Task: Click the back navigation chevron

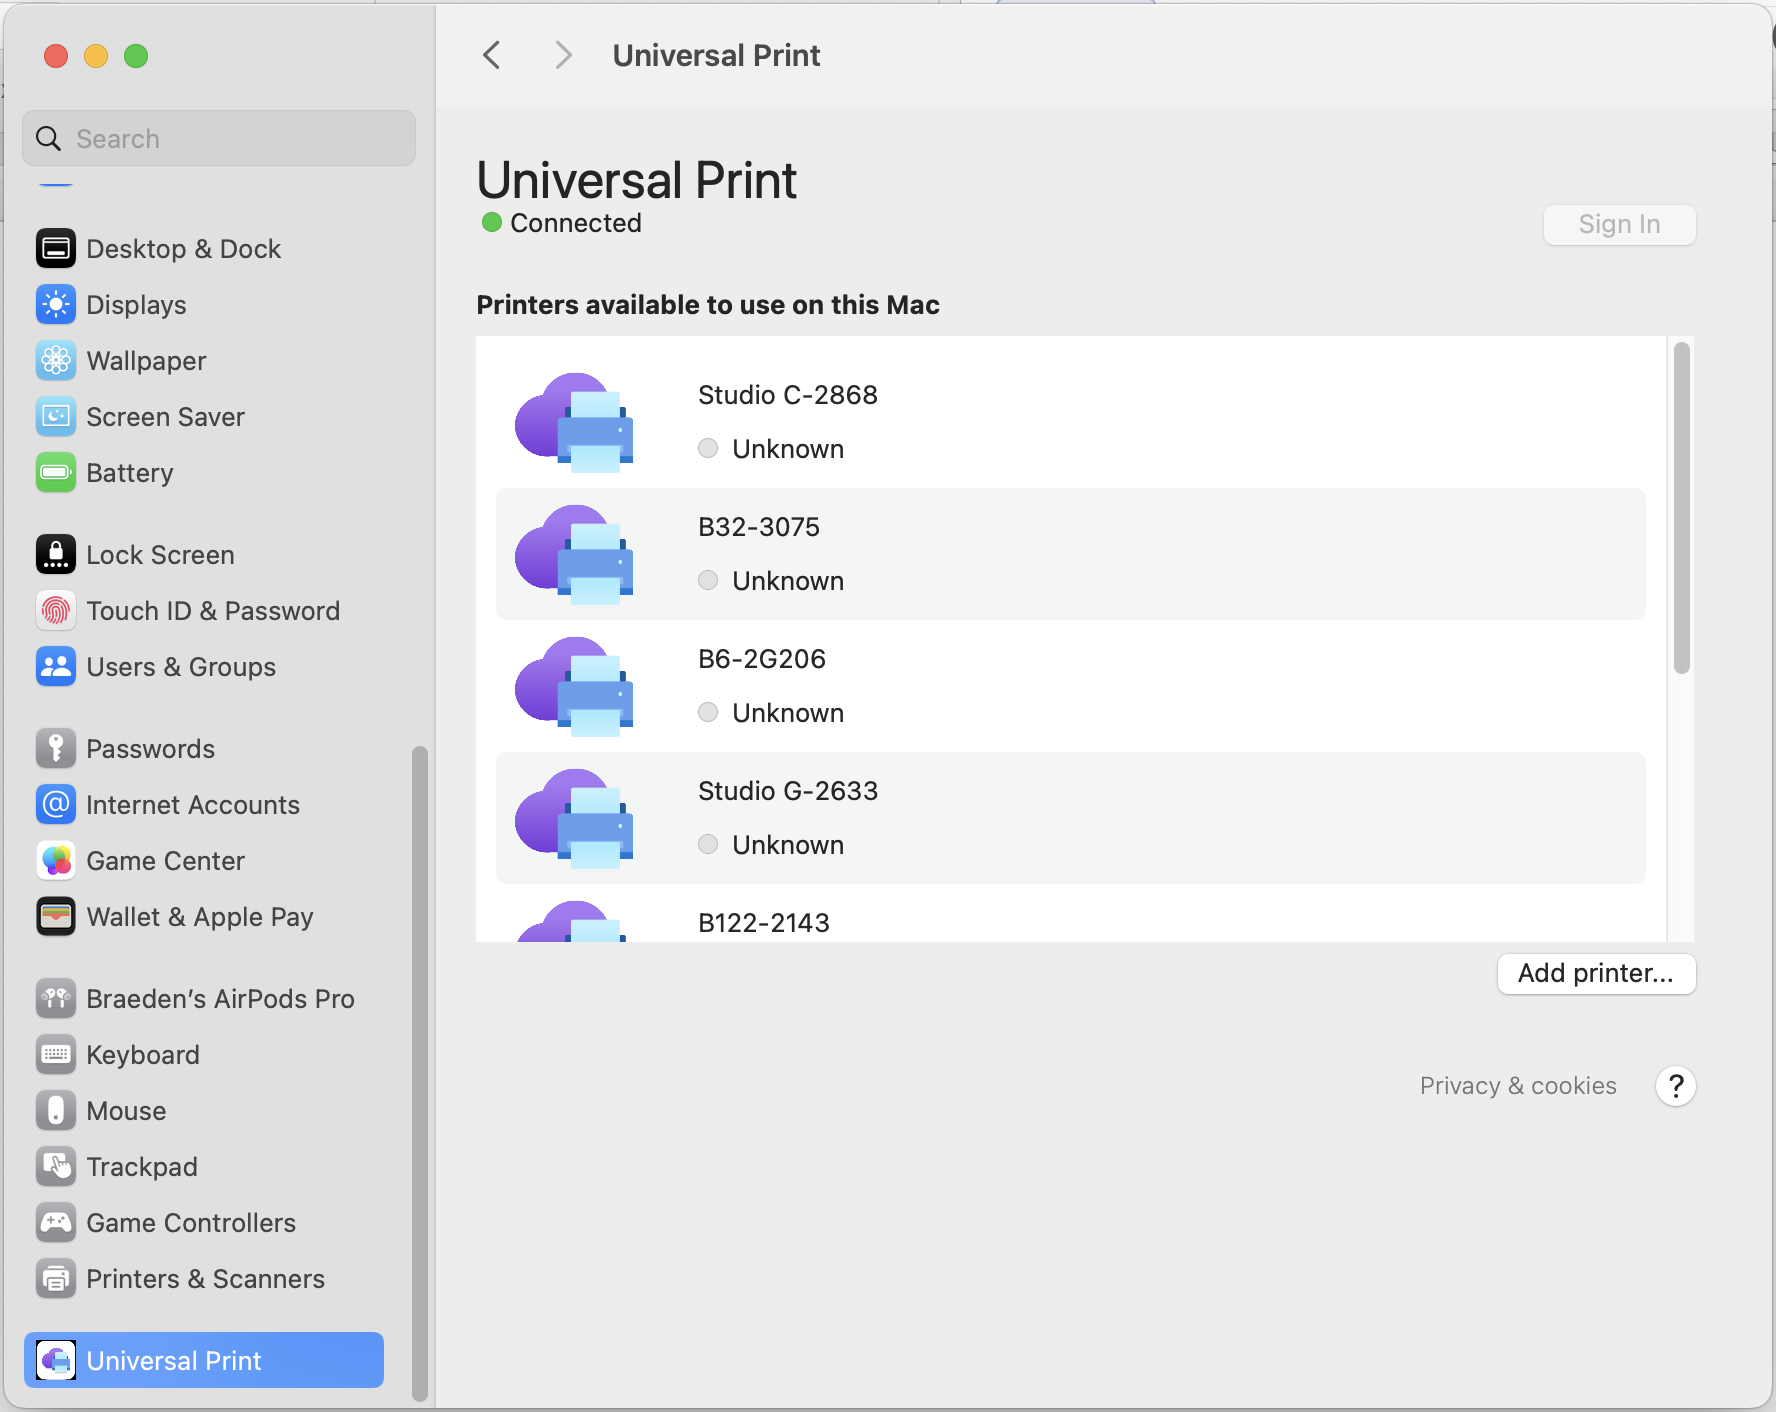Action: 491,55
